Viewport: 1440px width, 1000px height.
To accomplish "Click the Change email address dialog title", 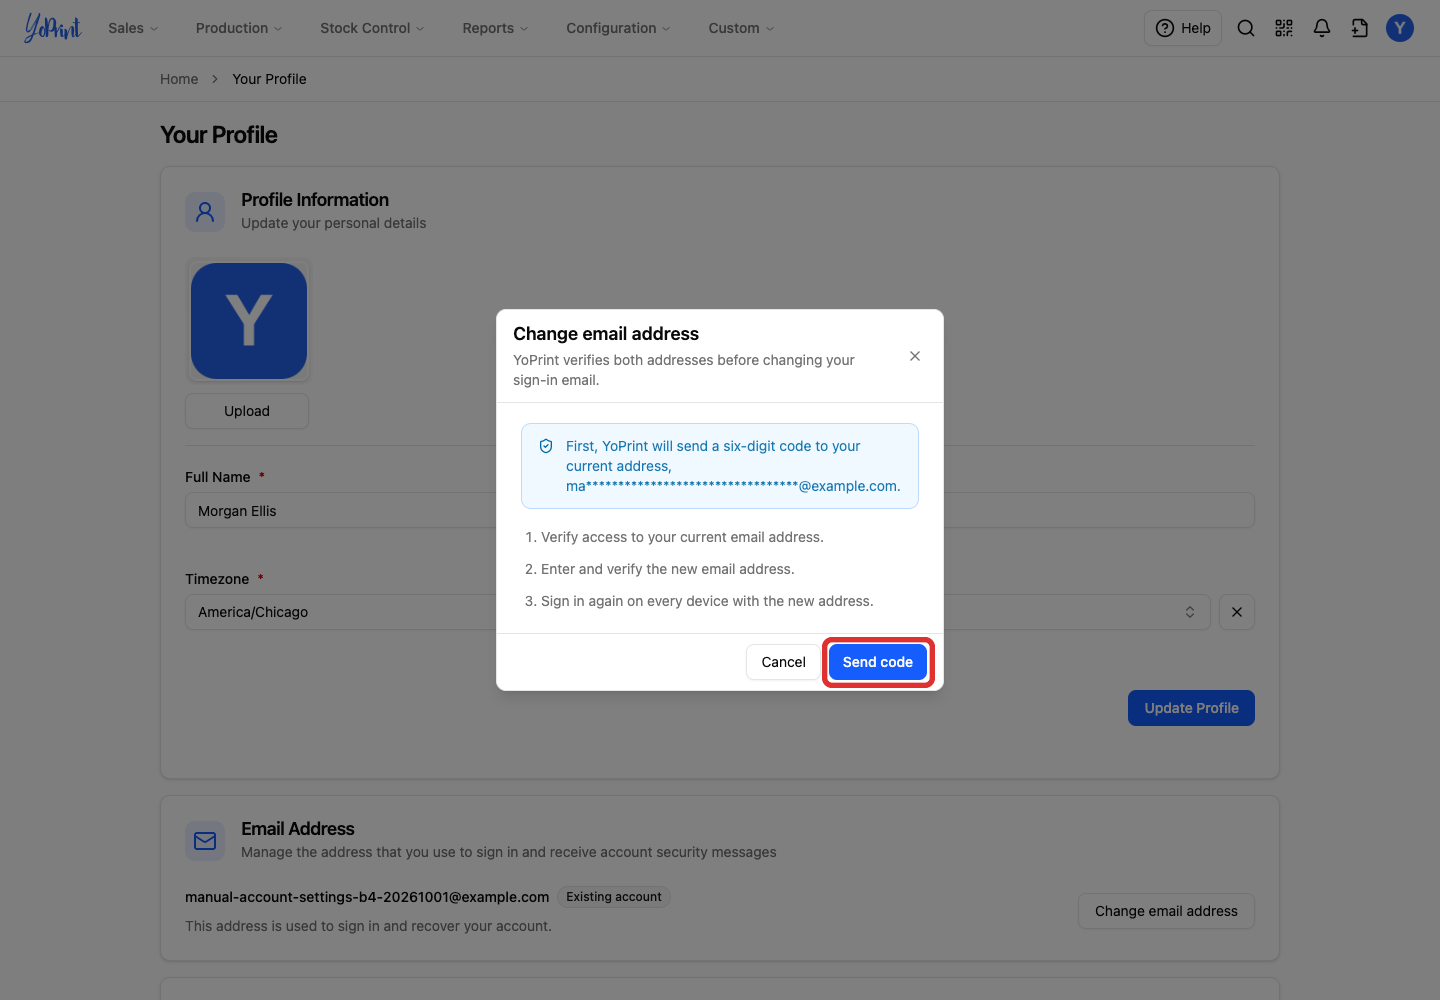I will click(x=606, y=334).
